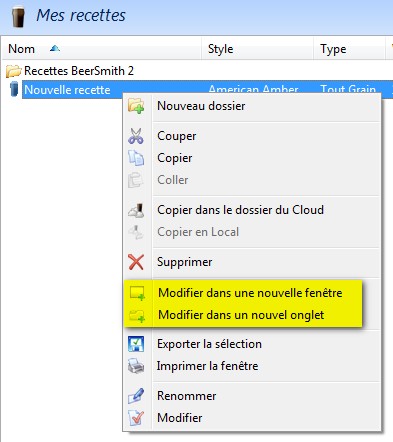Click the printer icon for Imprimer
Viewport: 393px width, 442px height.
(136, 366)
